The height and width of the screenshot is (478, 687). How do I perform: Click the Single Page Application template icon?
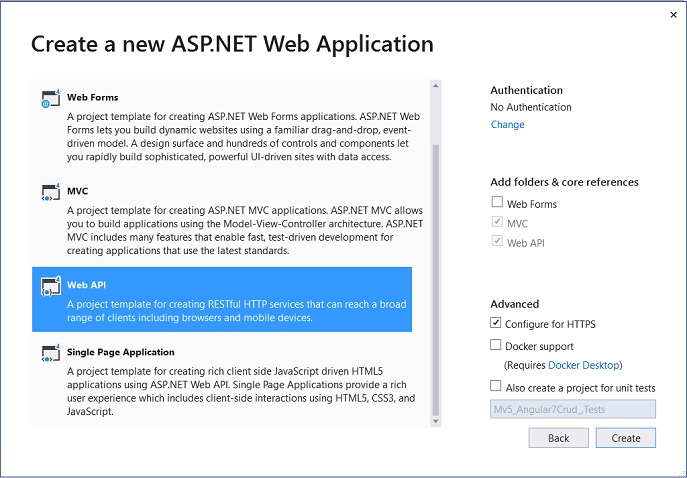(51, 353)
